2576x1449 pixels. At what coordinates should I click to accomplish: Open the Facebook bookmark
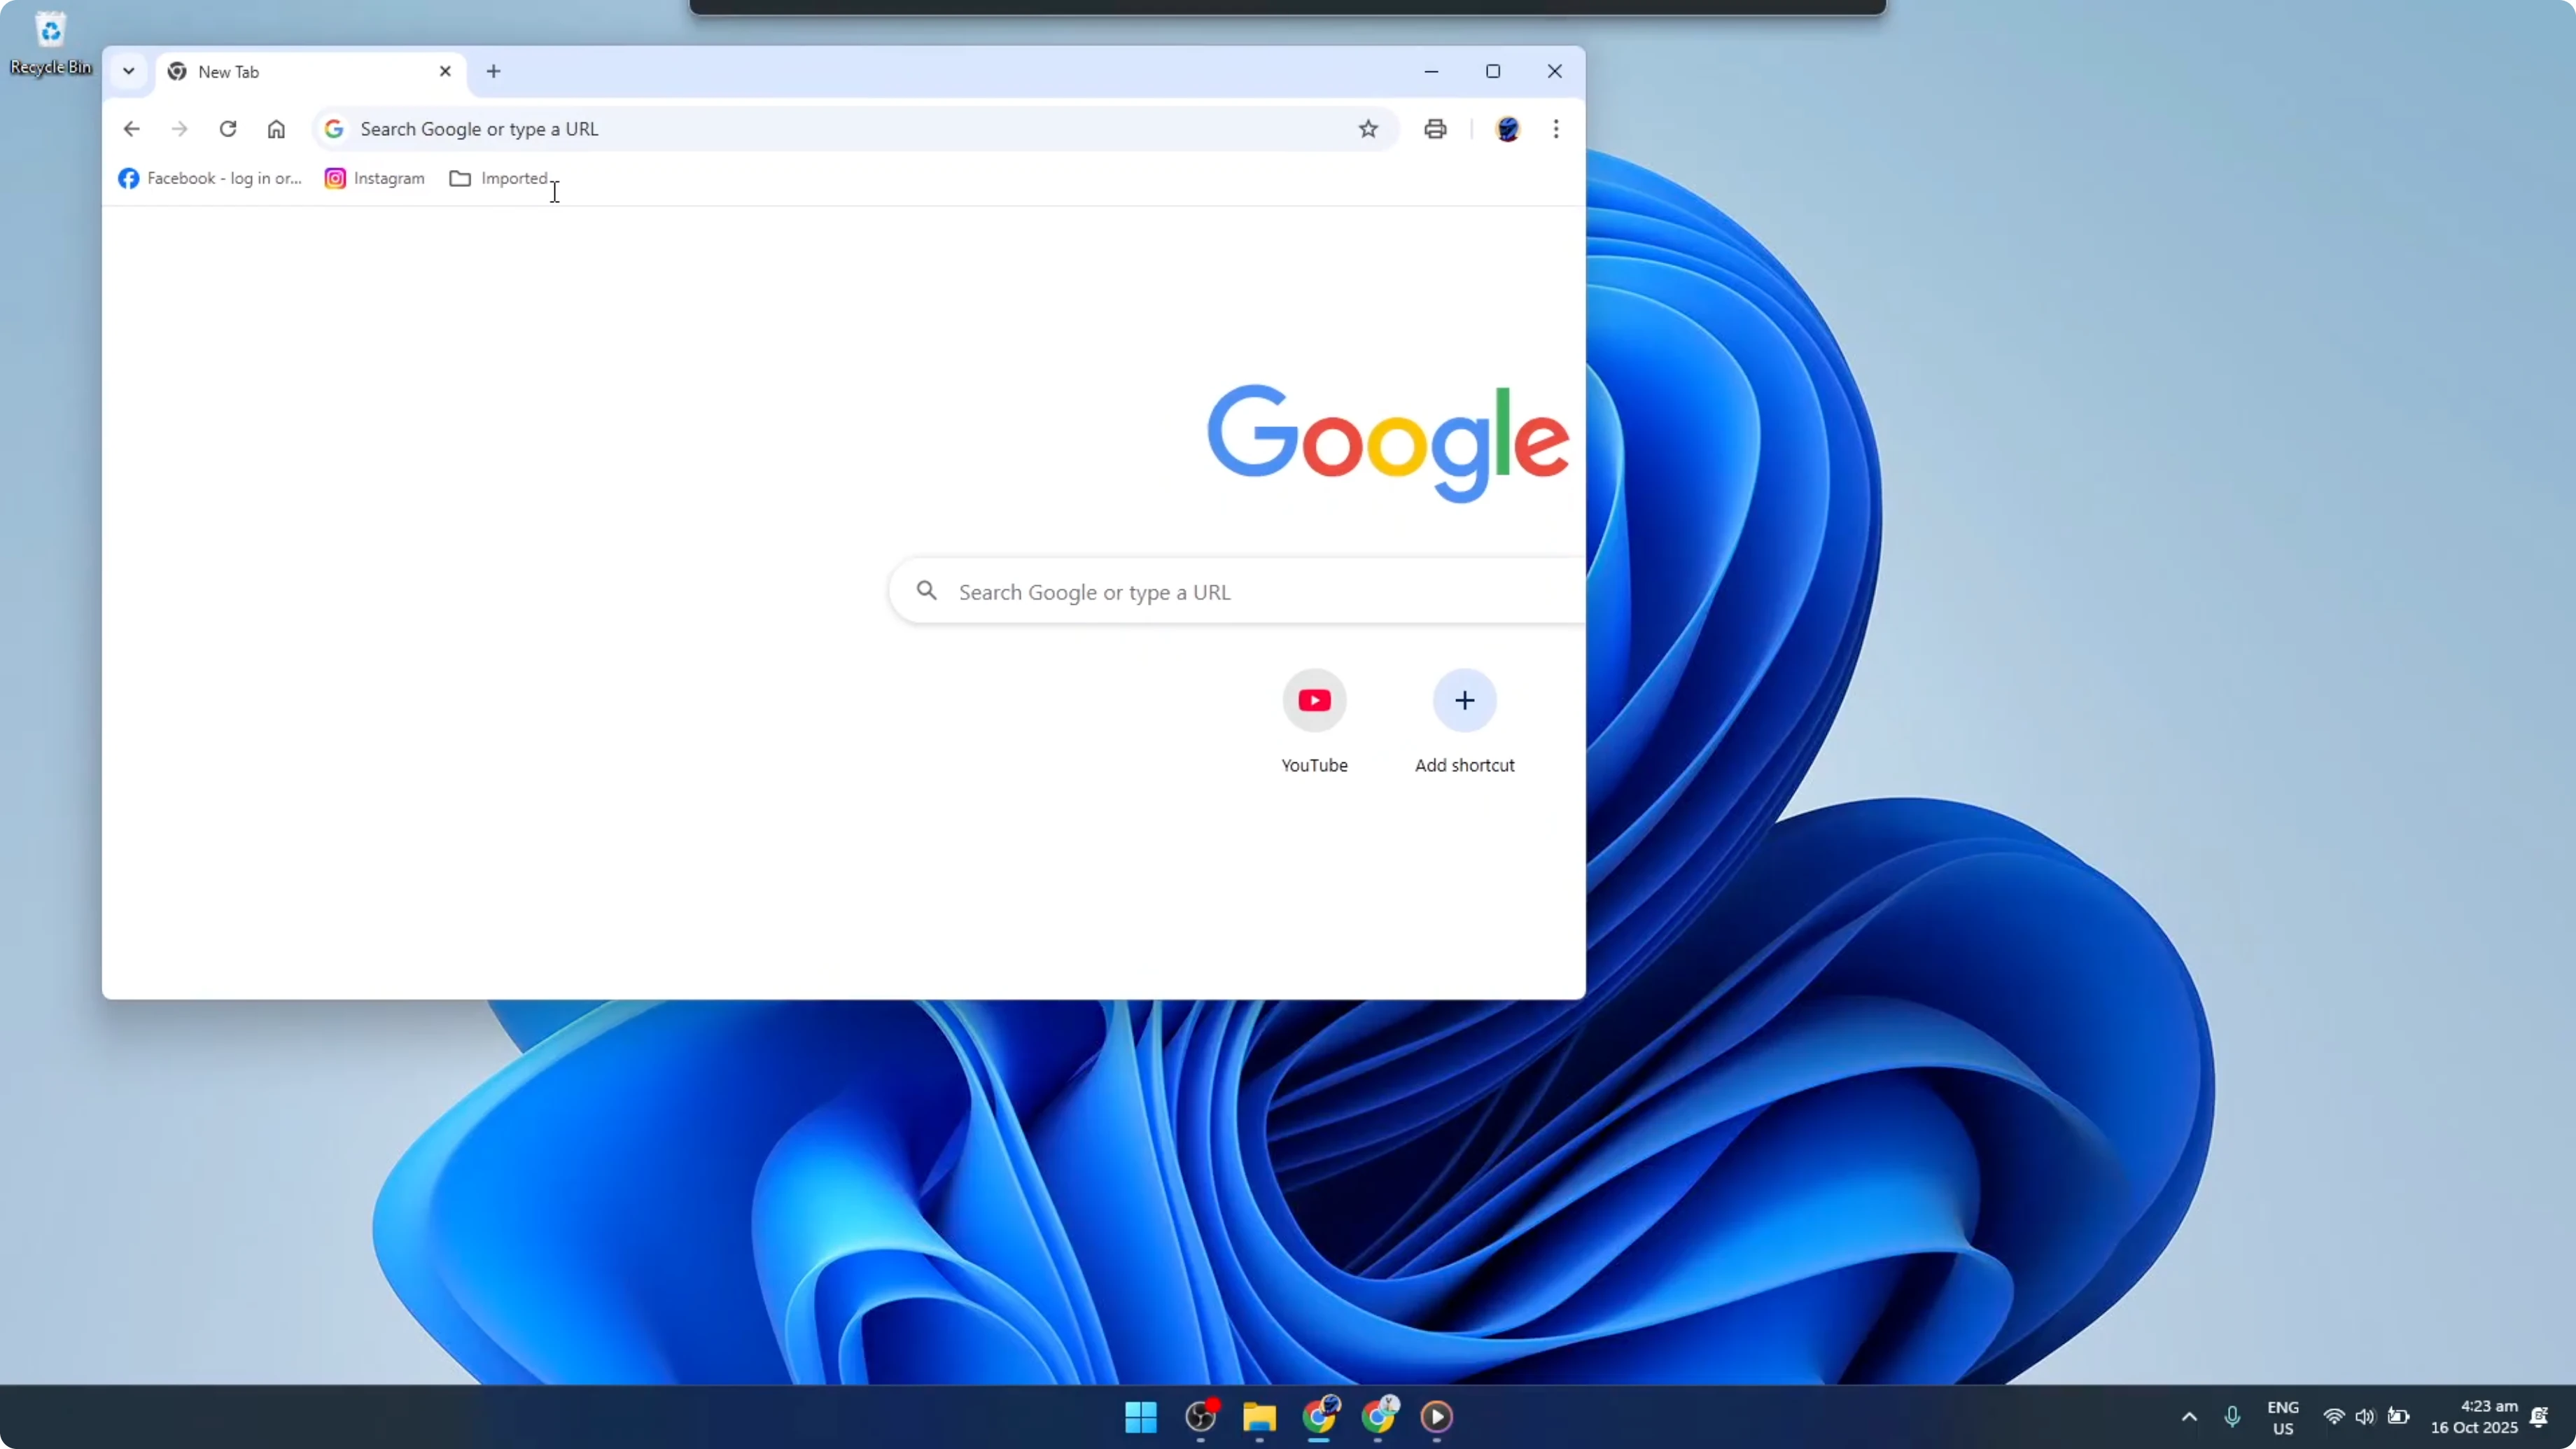click(x=210, y=178)
